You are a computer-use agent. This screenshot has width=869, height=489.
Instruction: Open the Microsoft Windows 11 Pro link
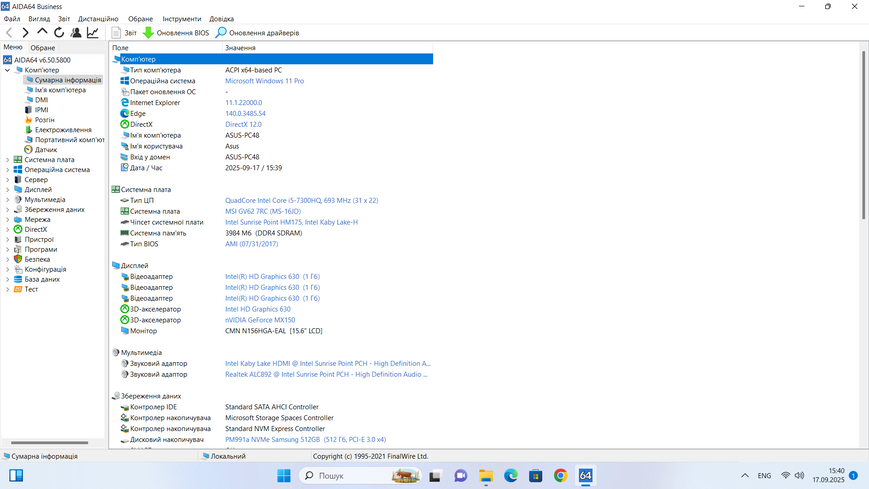tap(264, 81)
